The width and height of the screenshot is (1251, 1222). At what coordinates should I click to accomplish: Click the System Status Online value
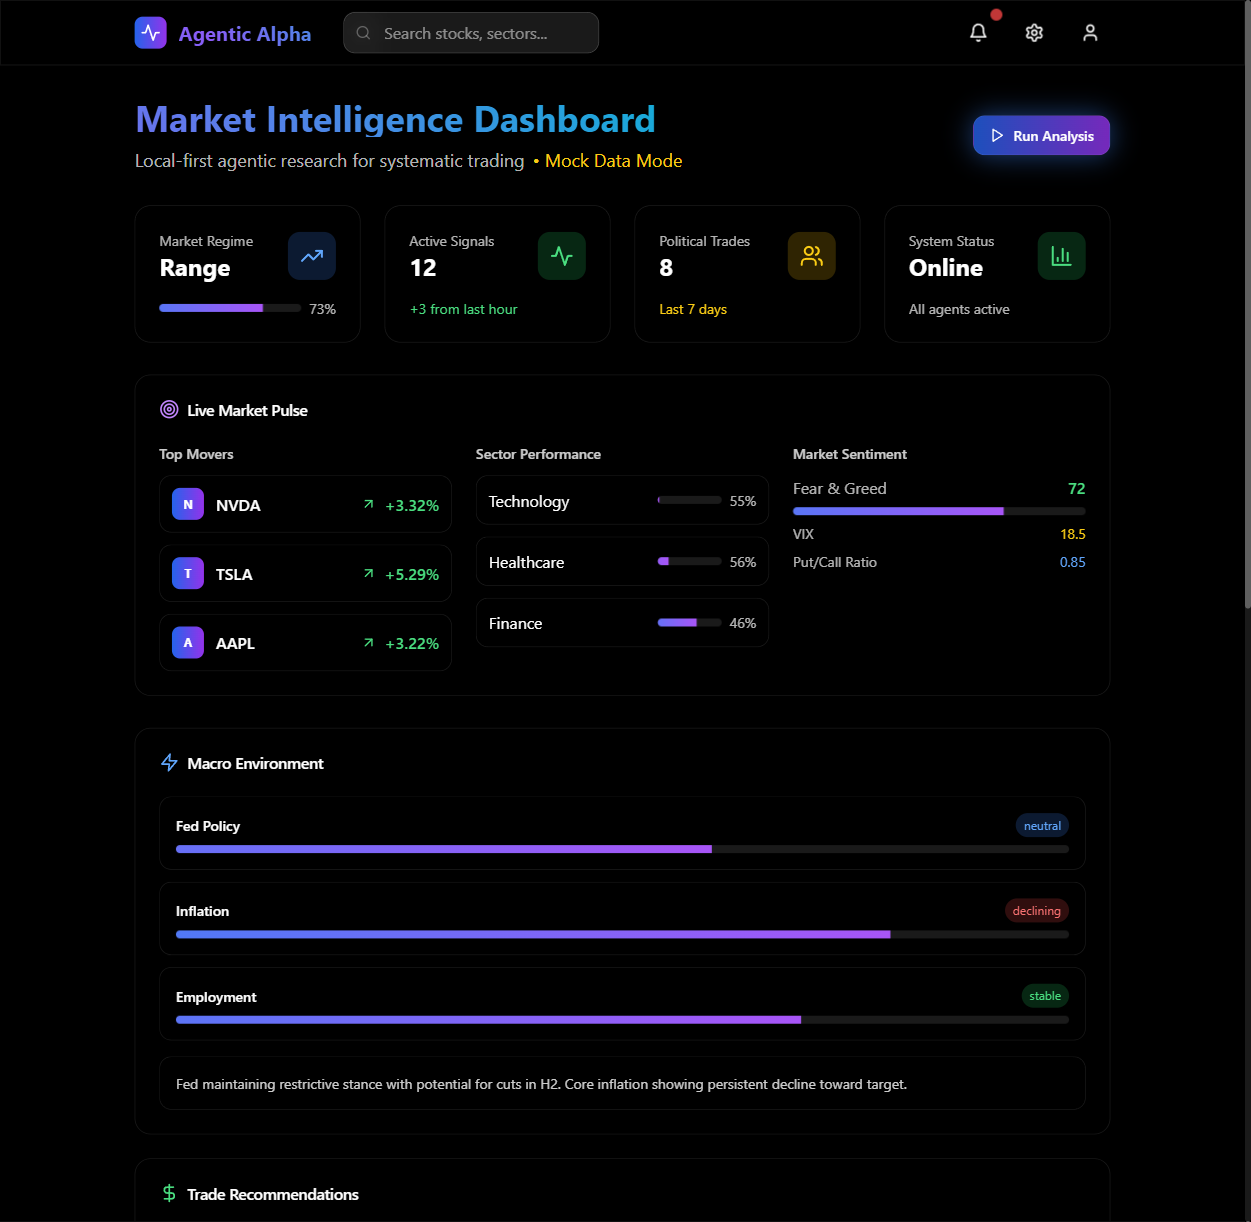[946, 268]
